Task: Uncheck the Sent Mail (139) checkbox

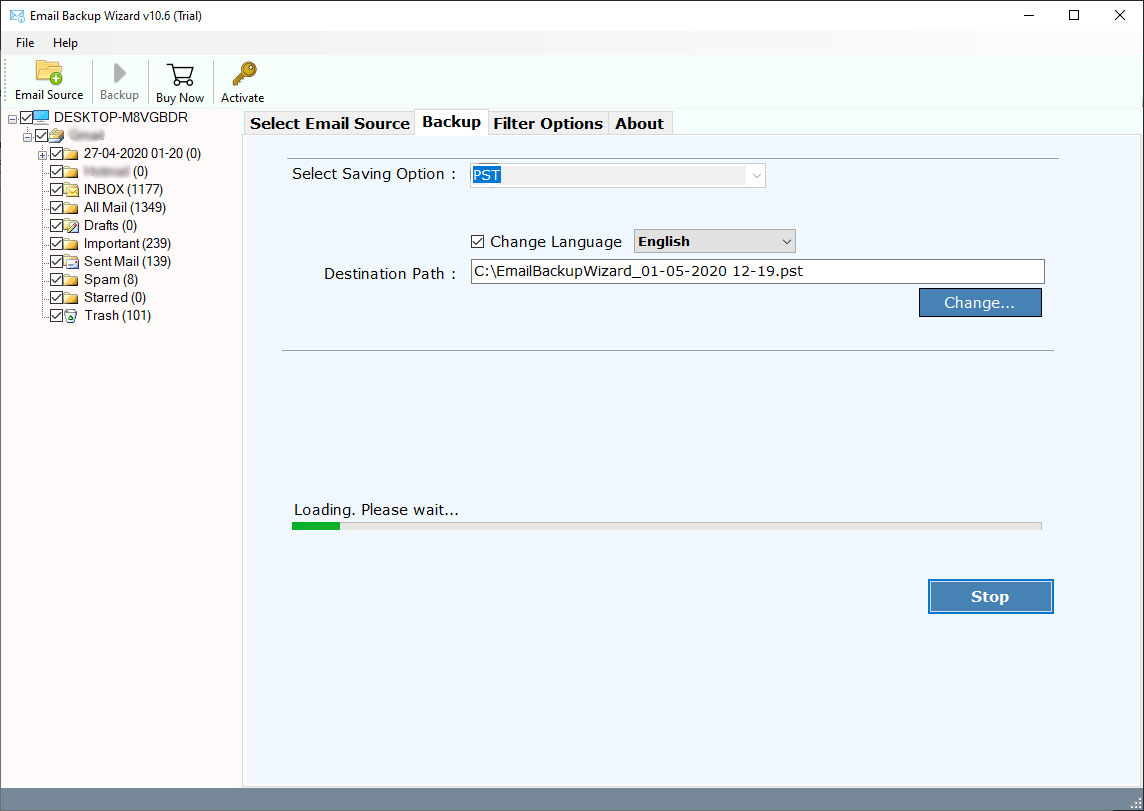Action: pyautogui.click(x=56, y=262)
